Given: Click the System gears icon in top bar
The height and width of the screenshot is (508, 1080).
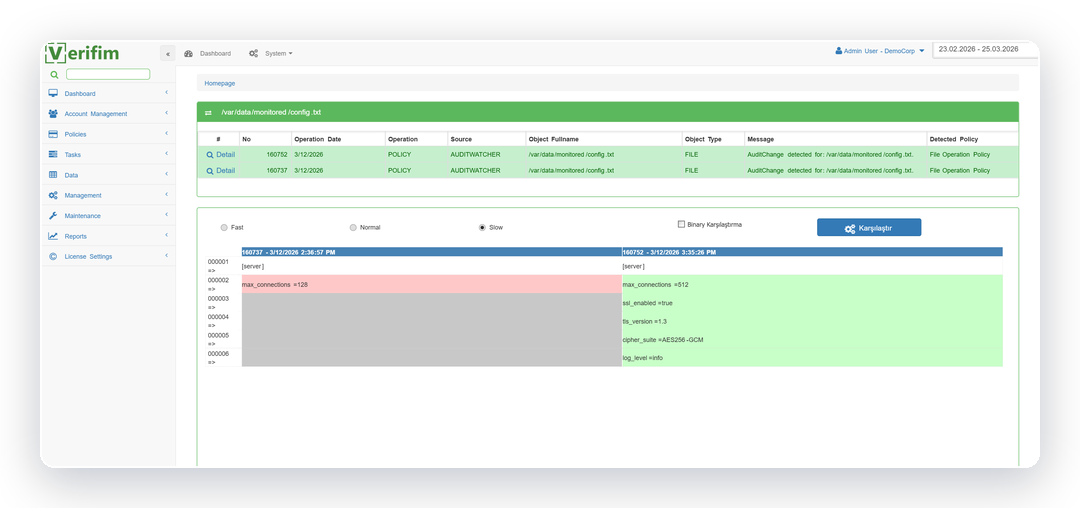Looking at the screenshot, I should 253,54.
